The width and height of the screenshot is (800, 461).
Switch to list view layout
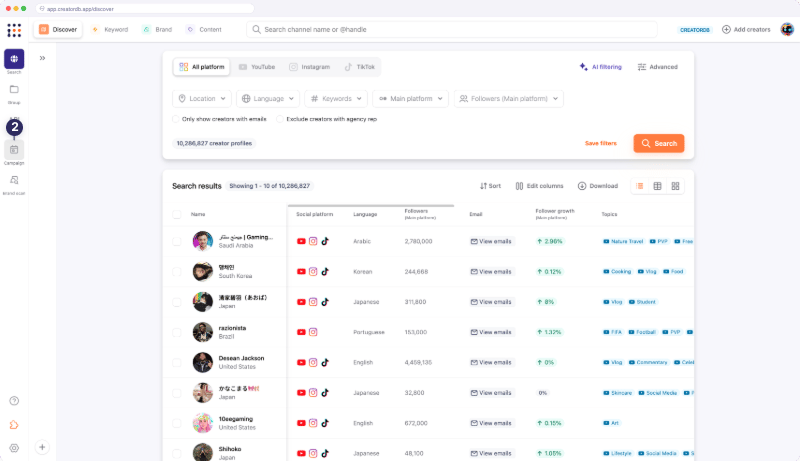(640, 186)
